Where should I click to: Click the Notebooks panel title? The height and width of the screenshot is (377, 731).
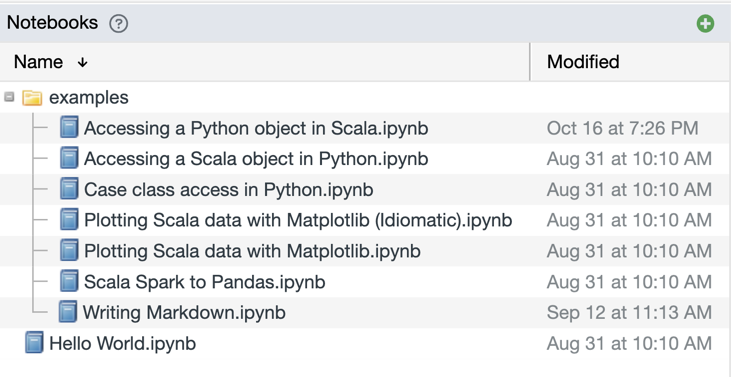pos(52,22)
